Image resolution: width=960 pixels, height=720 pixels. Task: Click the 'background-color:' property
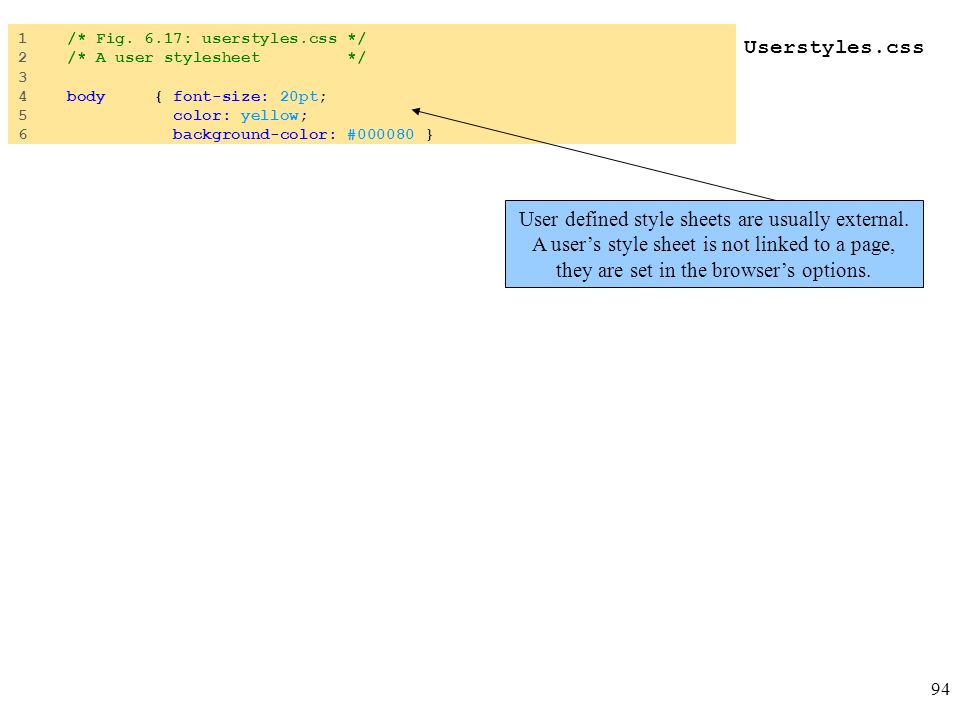254,135
